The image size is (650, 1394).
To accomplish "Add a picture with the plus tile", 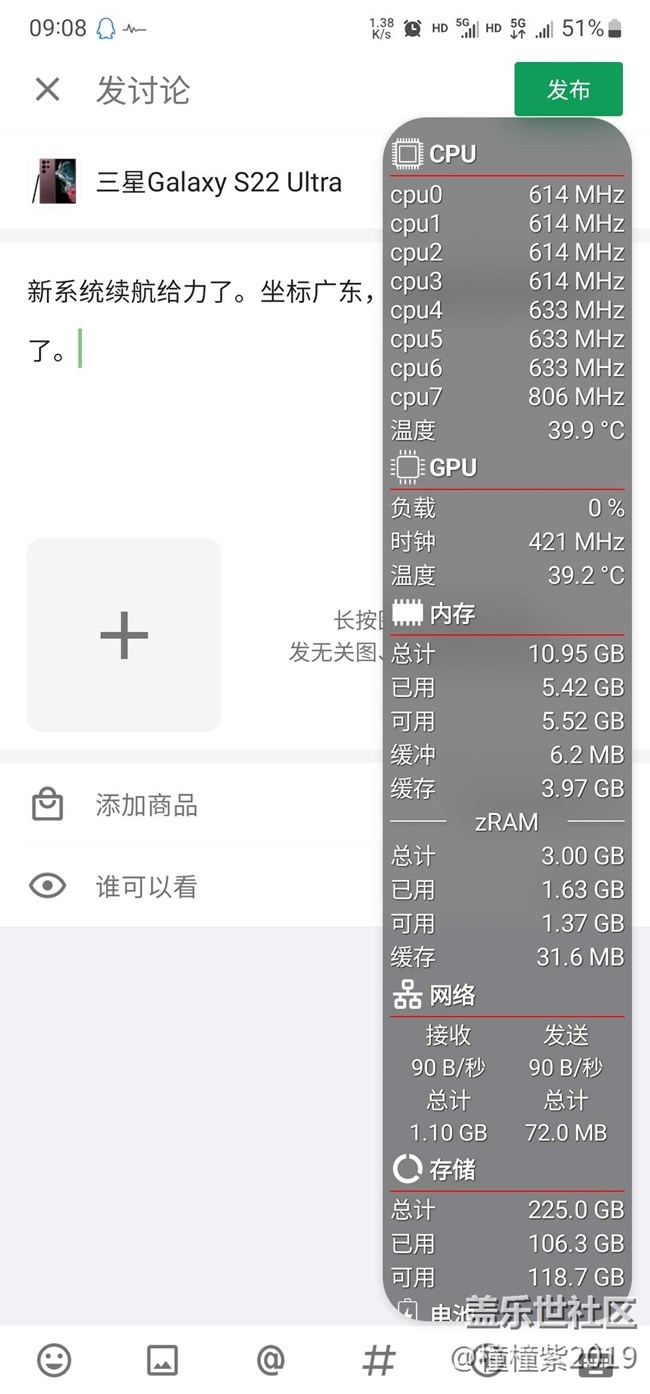I will pos(124,635).
